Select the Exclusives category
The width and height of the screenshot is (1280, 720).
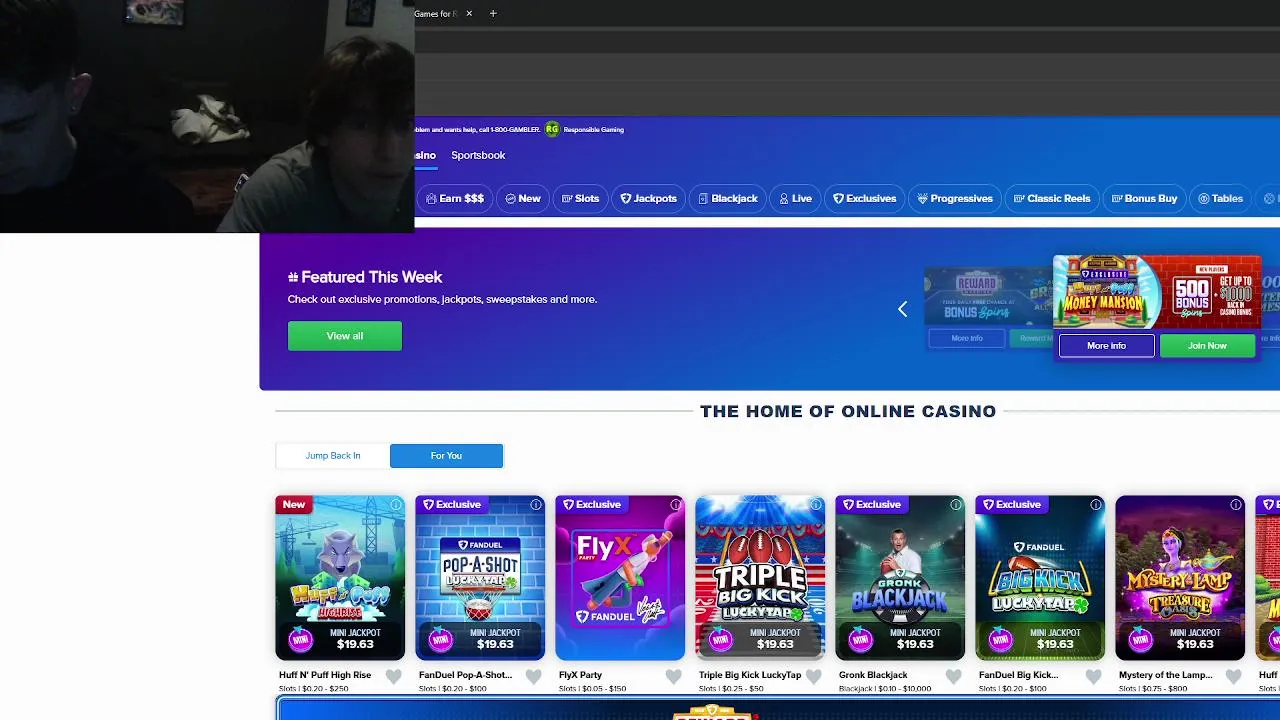click(865, 198)
